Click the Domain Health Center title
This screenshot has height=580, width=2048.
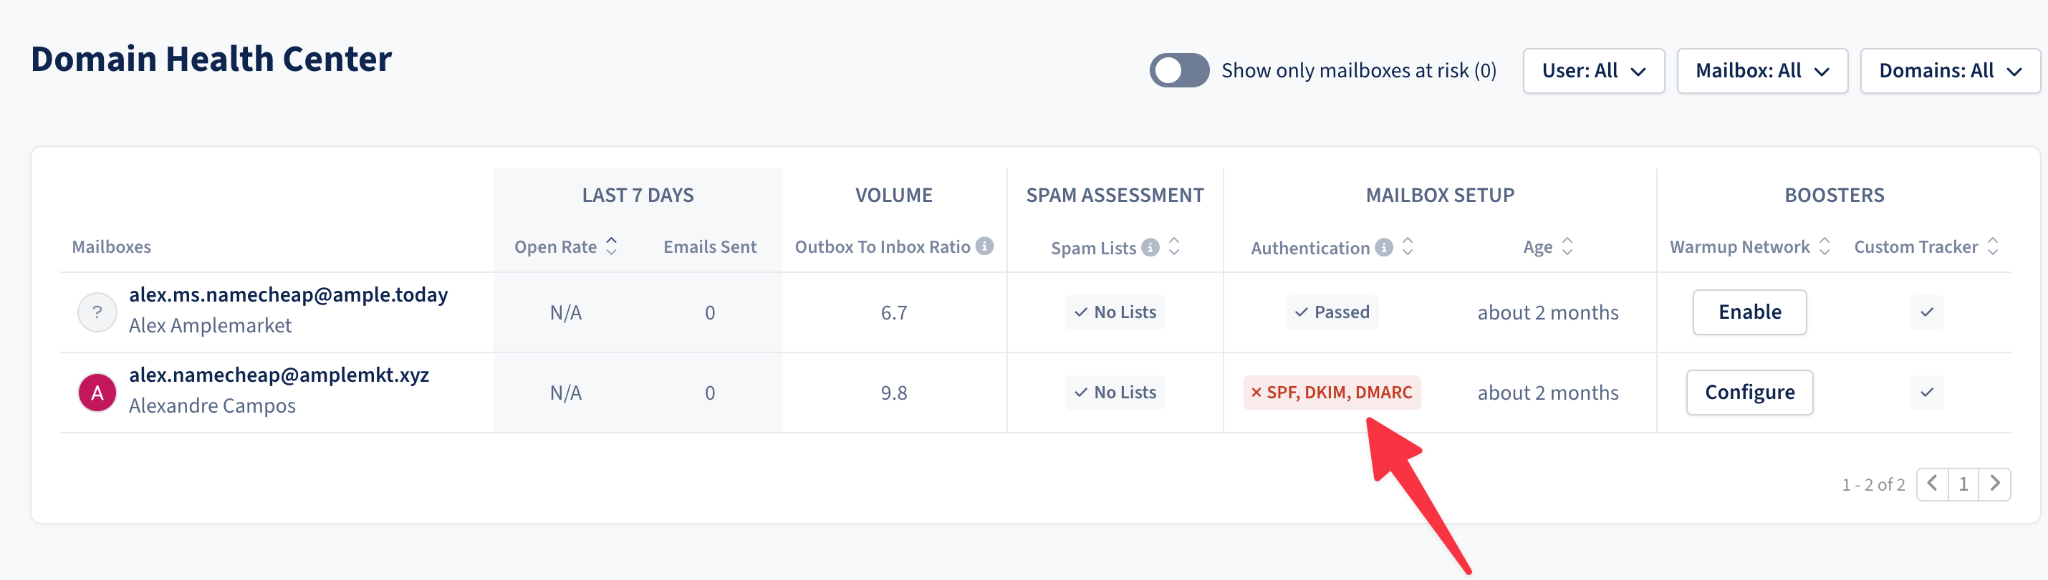click(x=212, y=59)
